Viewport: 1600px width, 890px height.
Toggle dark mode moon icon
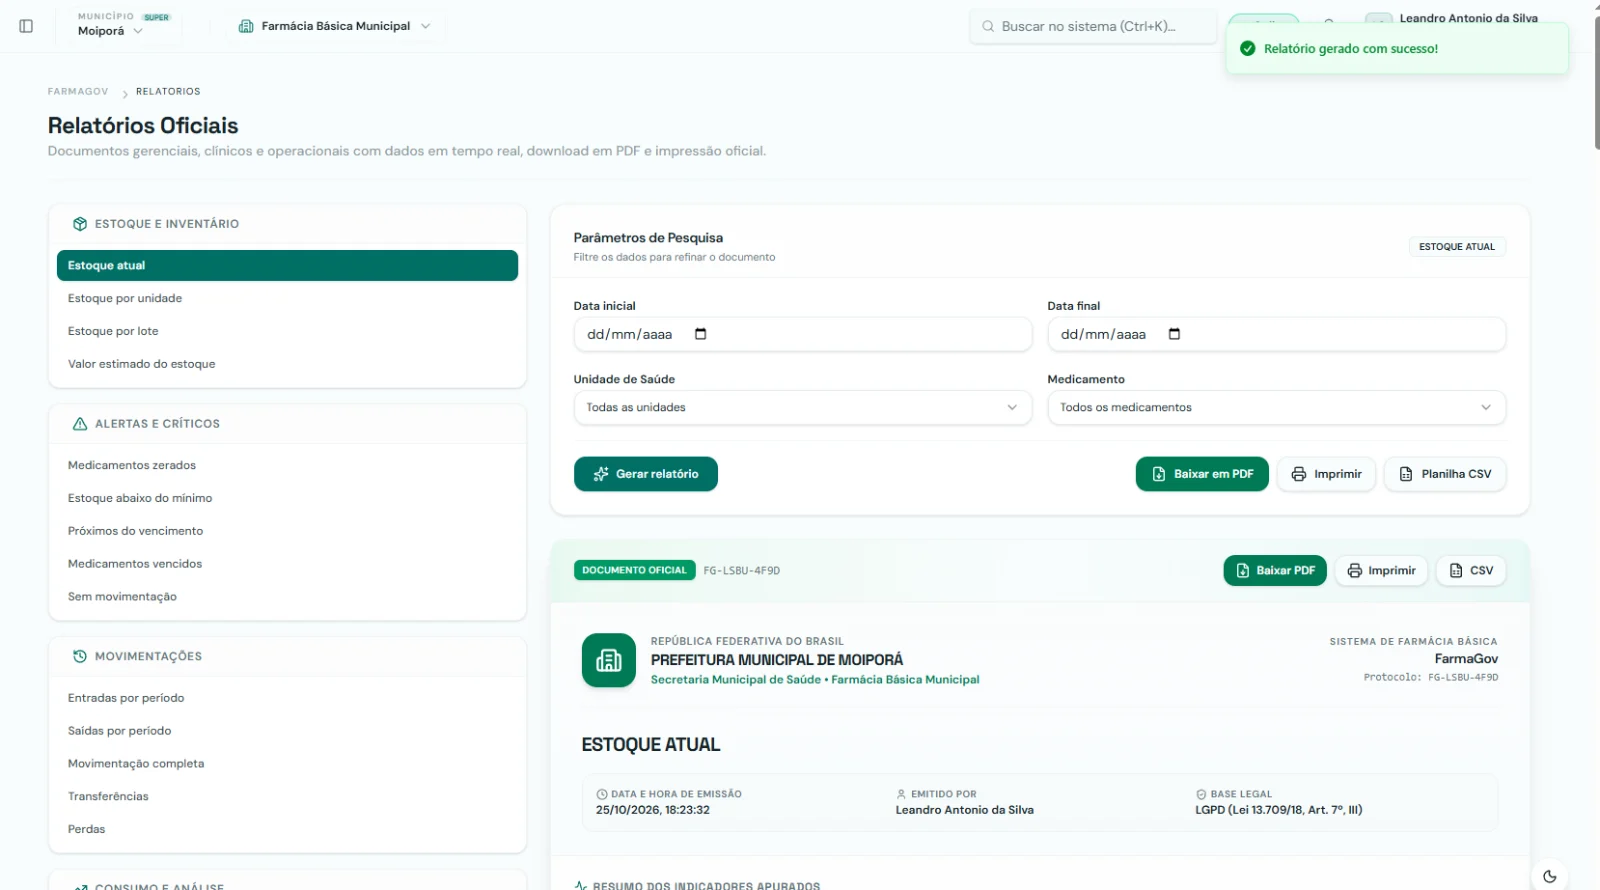click(x=1549, y=876)
